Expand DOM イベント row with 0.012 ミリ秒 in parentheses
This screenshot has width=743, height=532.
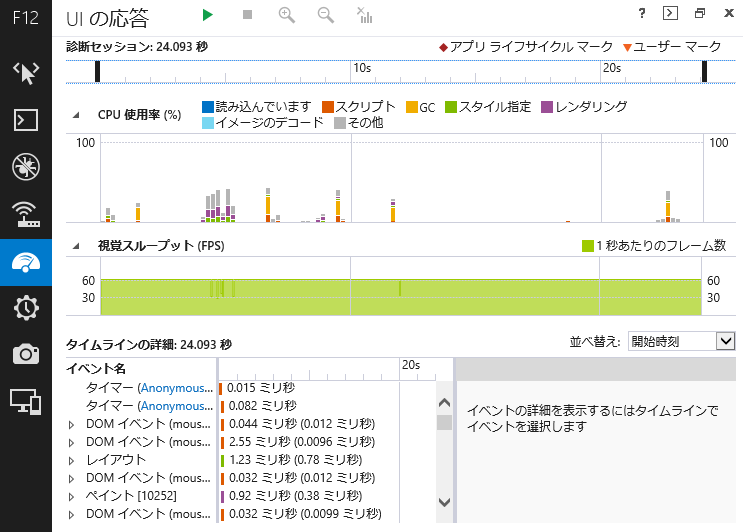pos(72,479)
